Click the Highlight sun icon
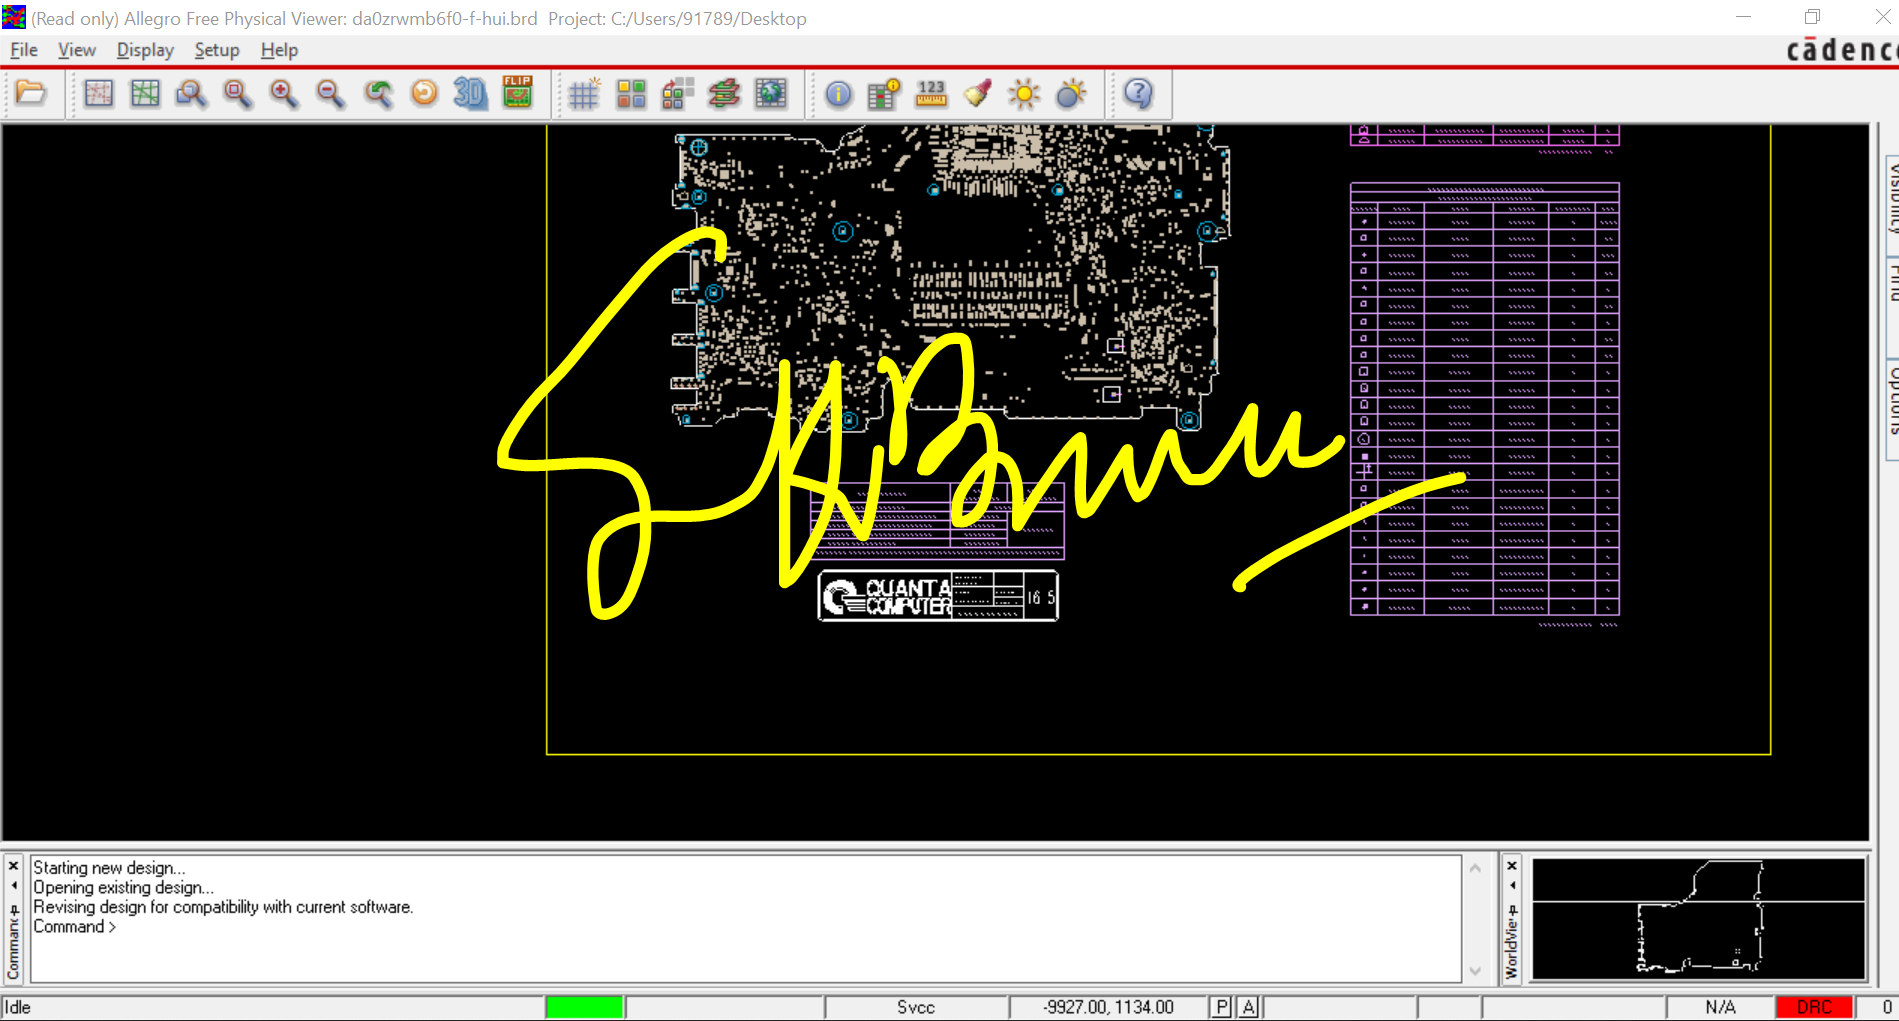The width and height of the screenshot is (1899, 1021). [1024, 94]
